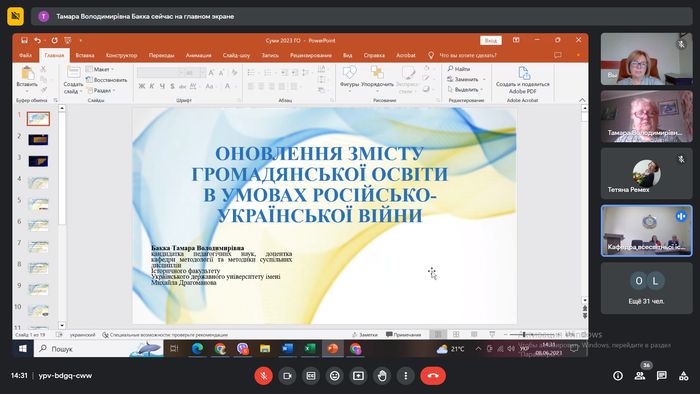Click the 'Что вы хотите сделать?' search field
This screenshot has height=394, width=700.
tap(468, 55)
